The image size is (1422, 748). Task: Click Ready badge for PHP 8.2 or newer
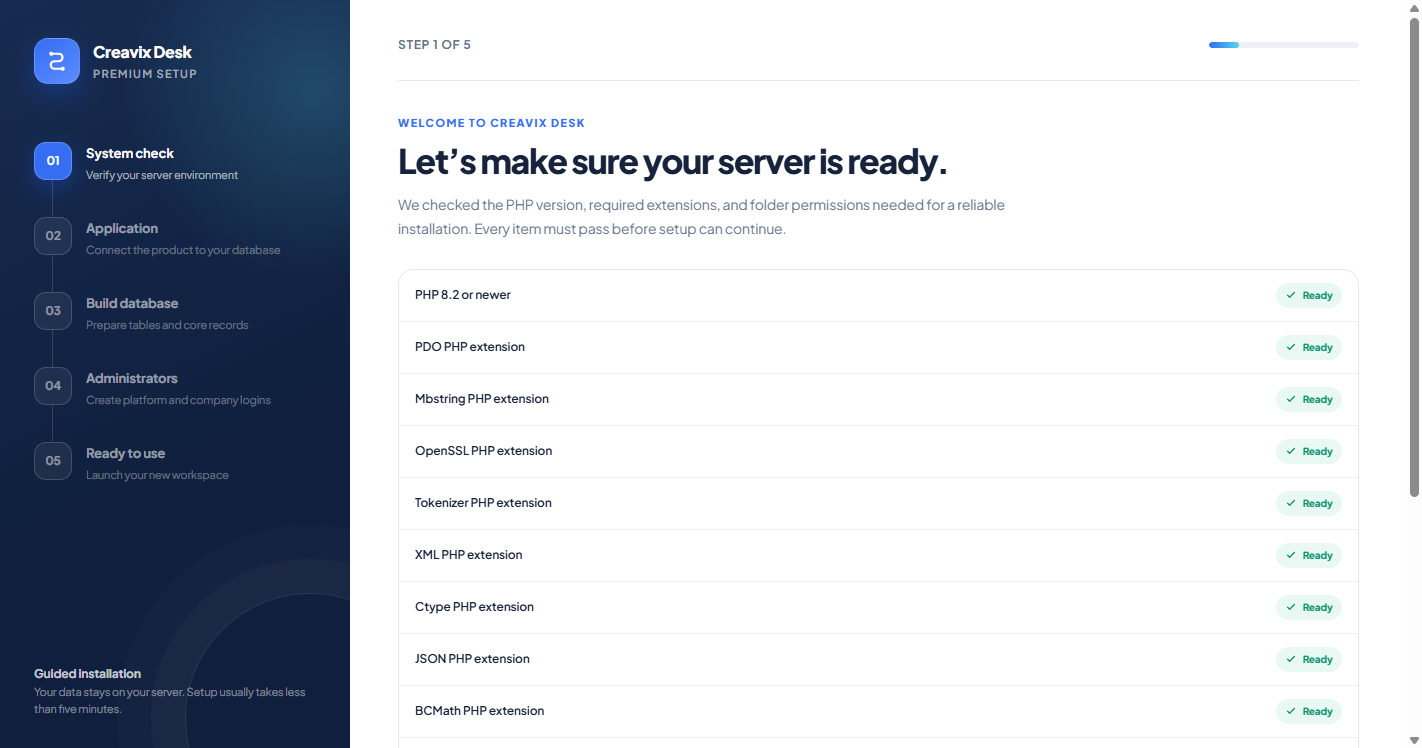click(1309, 295)
